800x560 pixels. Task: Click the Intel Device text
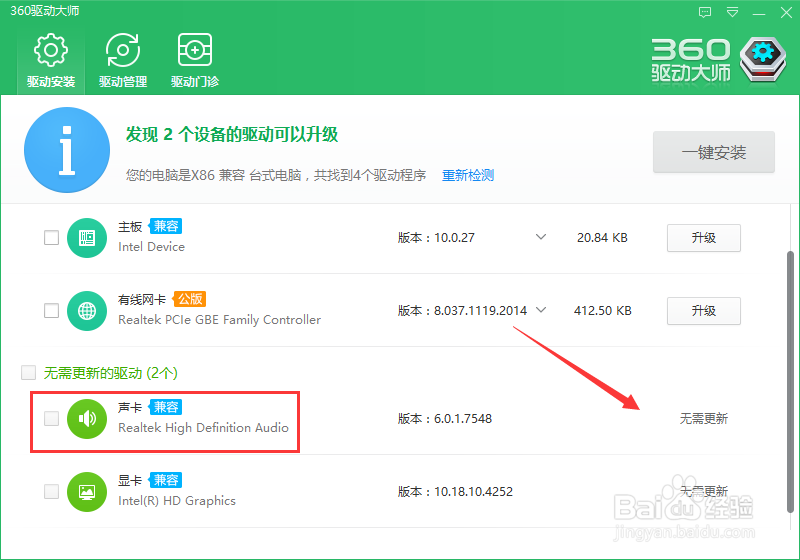click(x=152, y=247)
